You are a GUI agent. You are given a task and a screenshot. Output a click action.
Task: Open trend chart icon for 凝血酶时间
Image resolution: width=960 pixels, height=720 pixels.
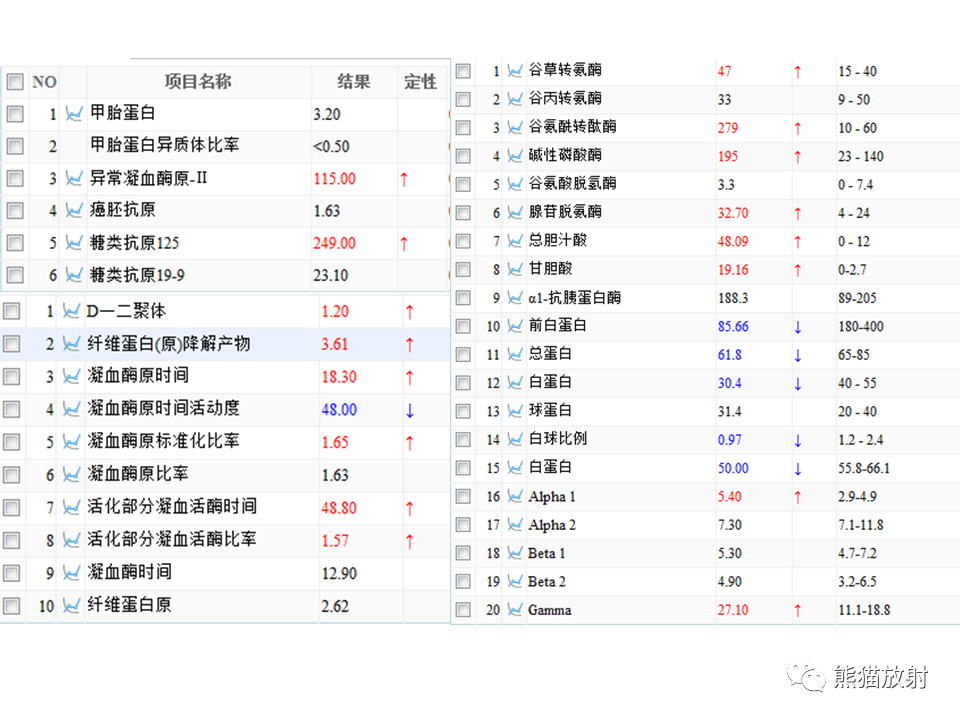(x=71, y=573)
